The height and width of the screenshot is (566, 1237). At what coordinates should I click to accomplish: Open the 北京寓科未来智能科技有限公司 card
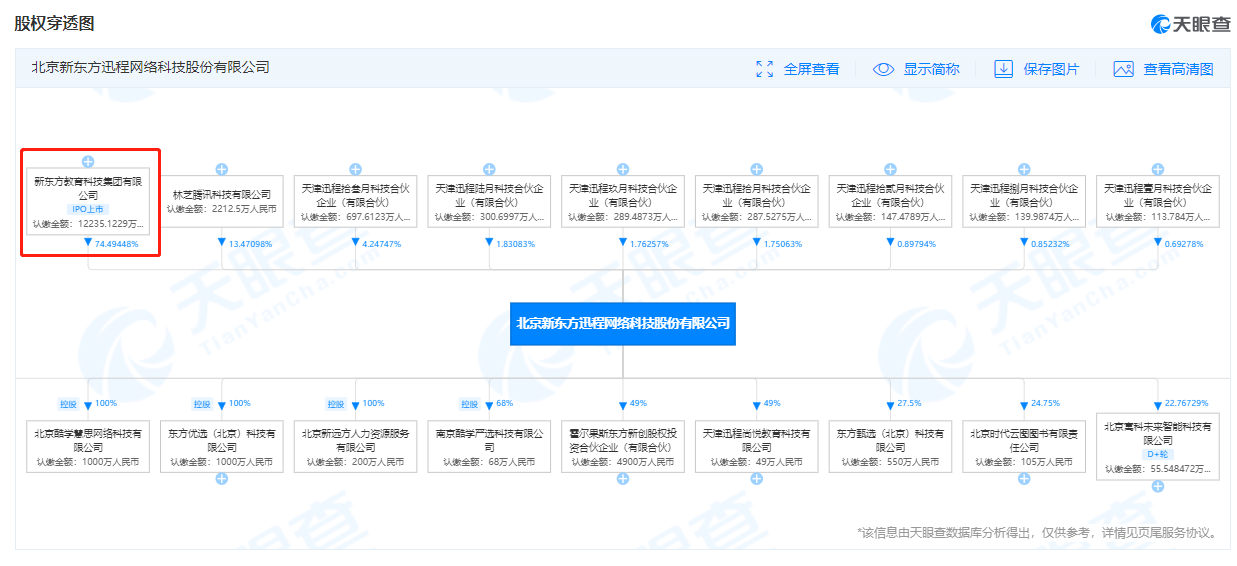coord(1157,447)
